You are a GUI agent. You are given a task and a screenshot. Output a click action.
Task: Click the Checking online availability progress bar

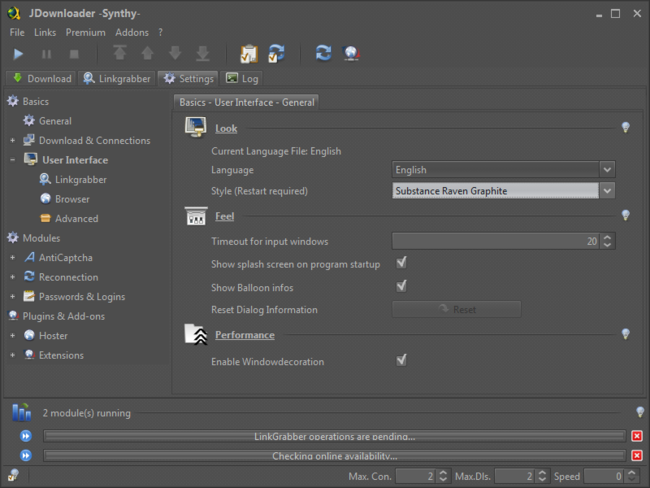pos(335,456)
